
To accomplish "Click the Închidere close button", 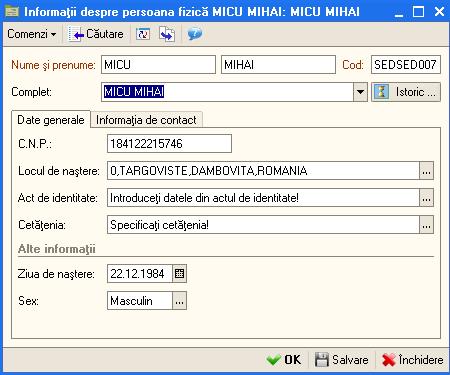I will click(413, 360).
